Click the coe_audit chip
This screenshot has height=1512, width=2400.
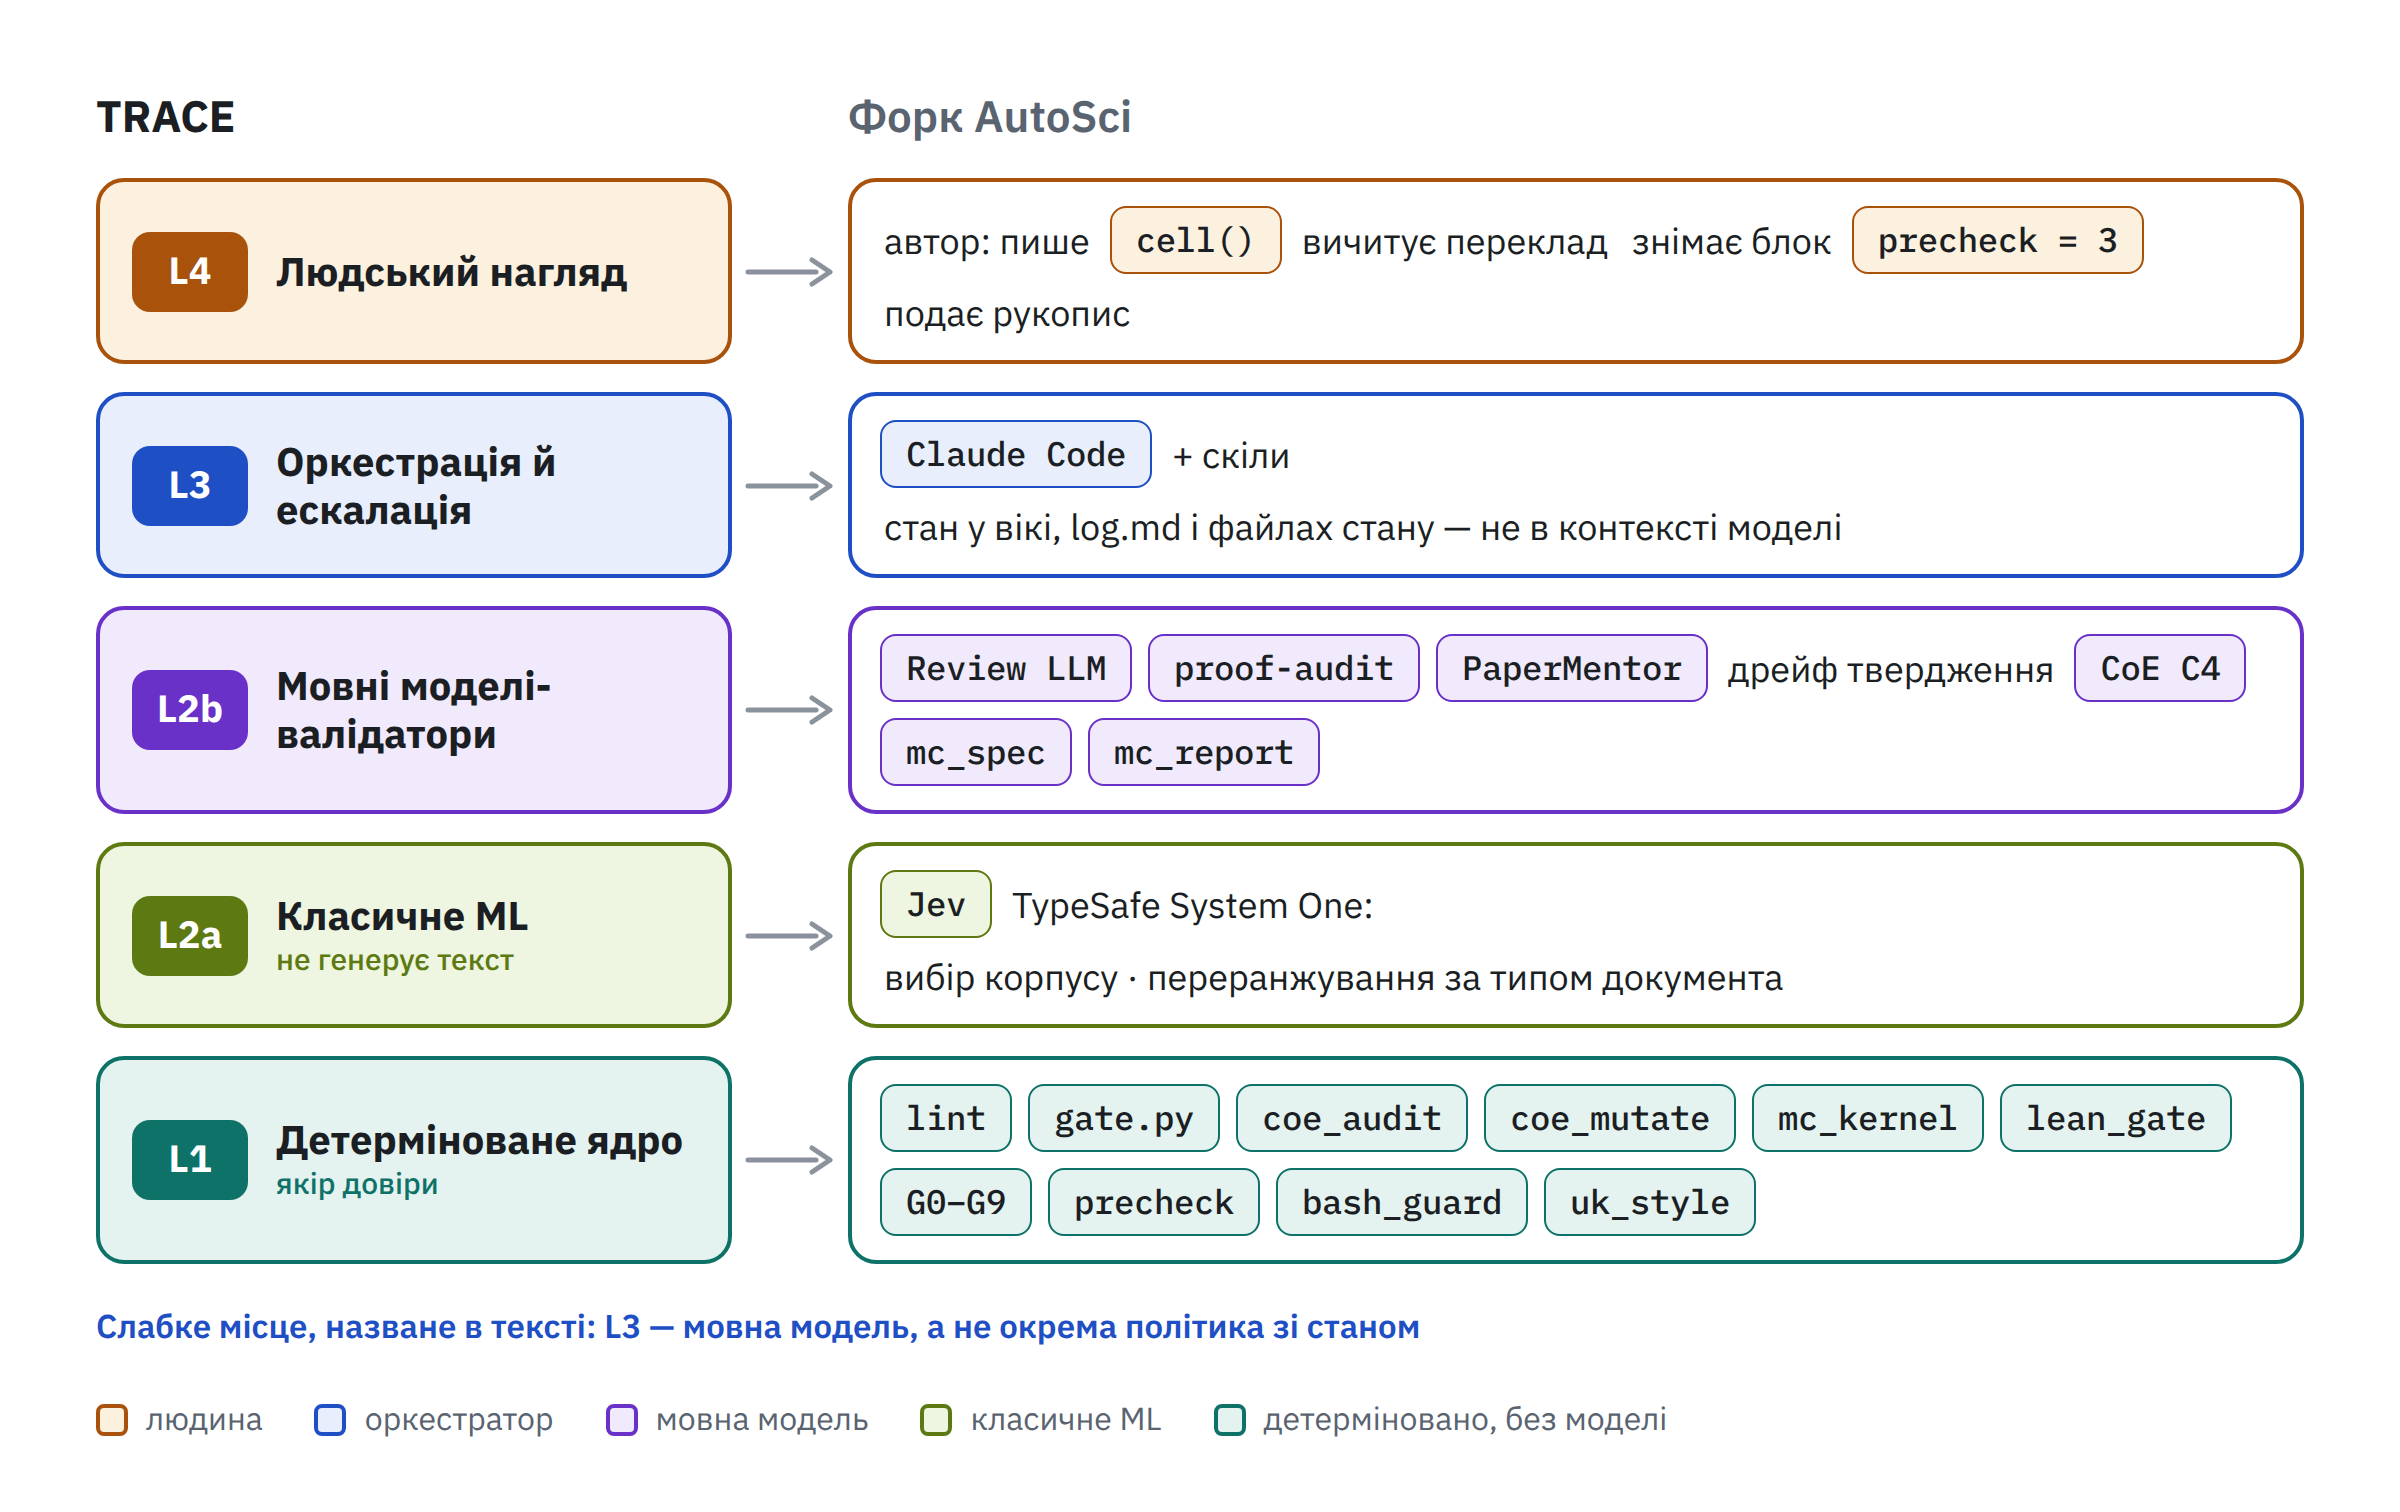coord(1351,1119)
